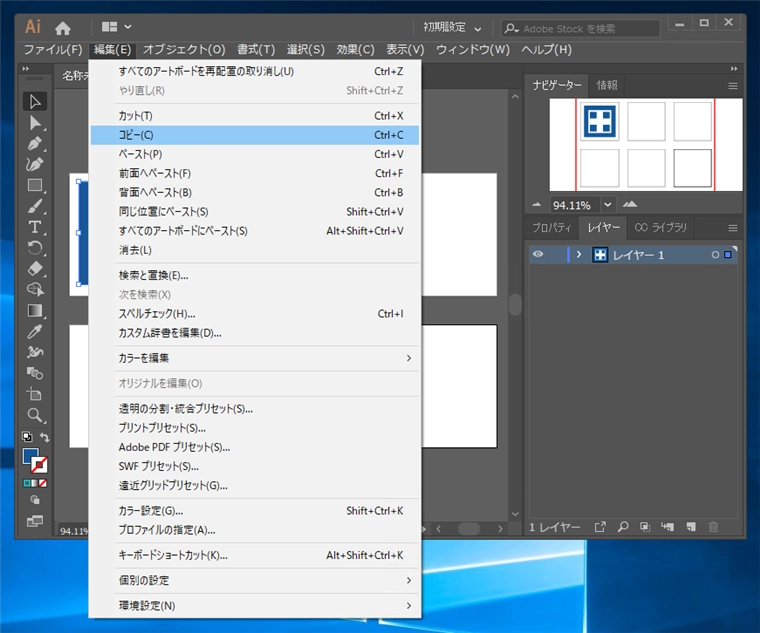Click the target circle of レイヤー 1
The height and width of the screenshot is (633, 760).
(715, 255)
